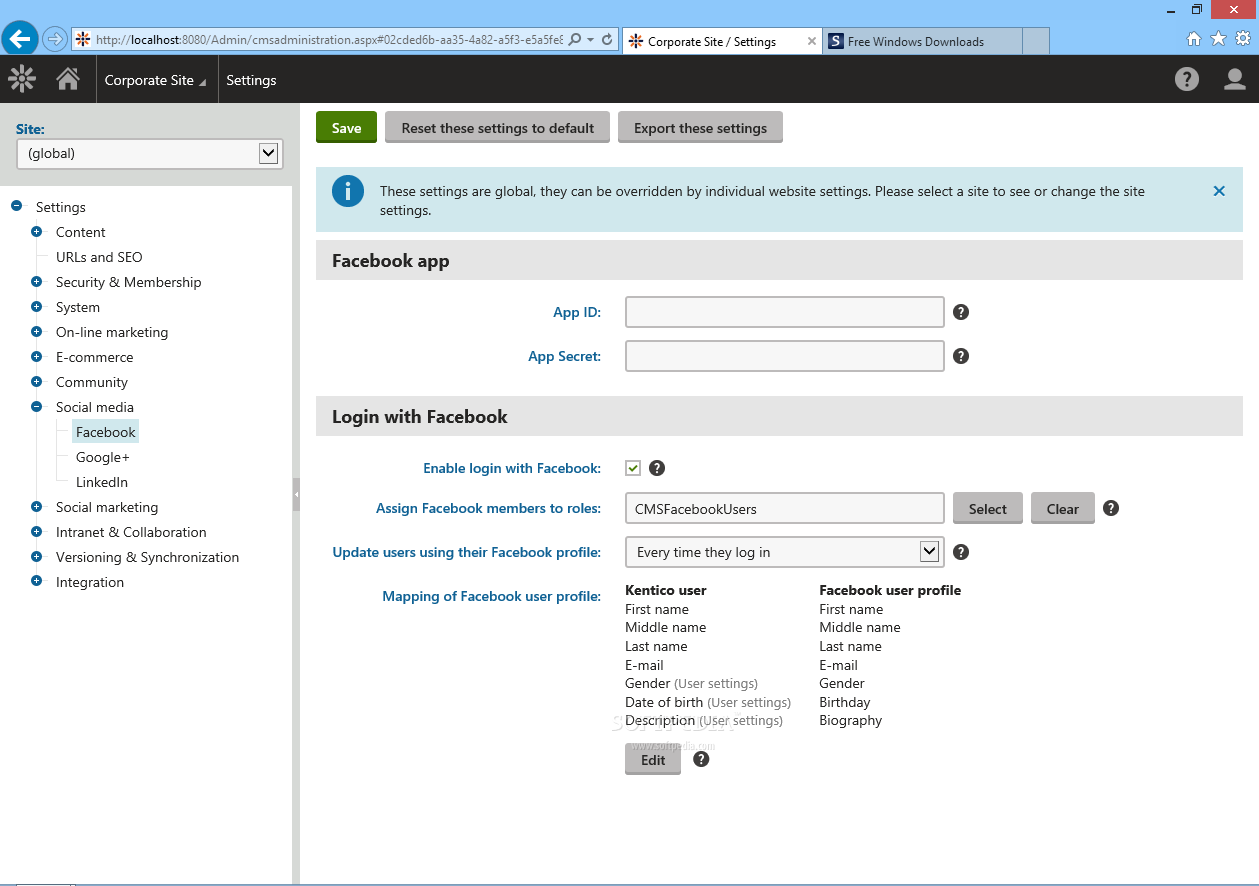Expand the Security & Membership node
The width and height of the screenshot is (1259, 886).
pyautogui.click(x=36, y=282)
